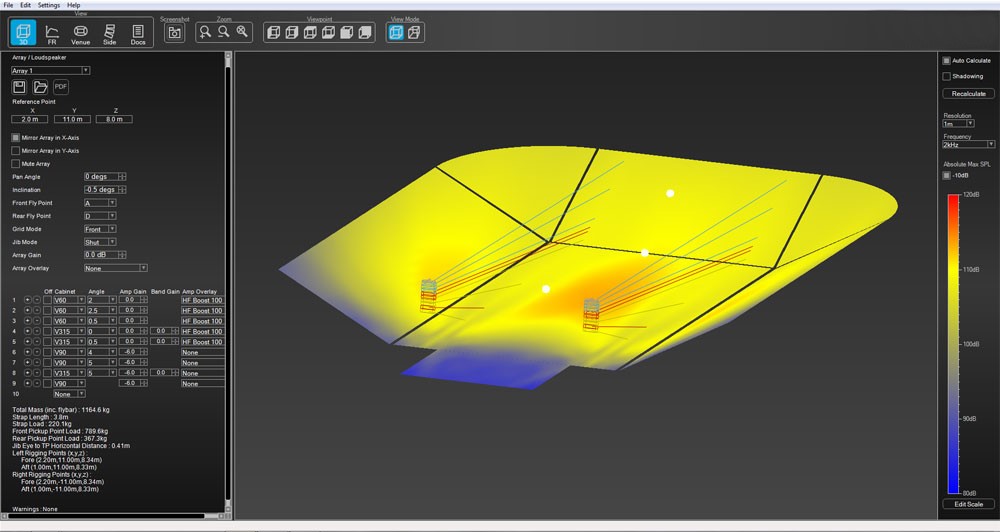Switch to the FR view
The height and width of the screenshot is (532, 1000).
coord(52,34)
